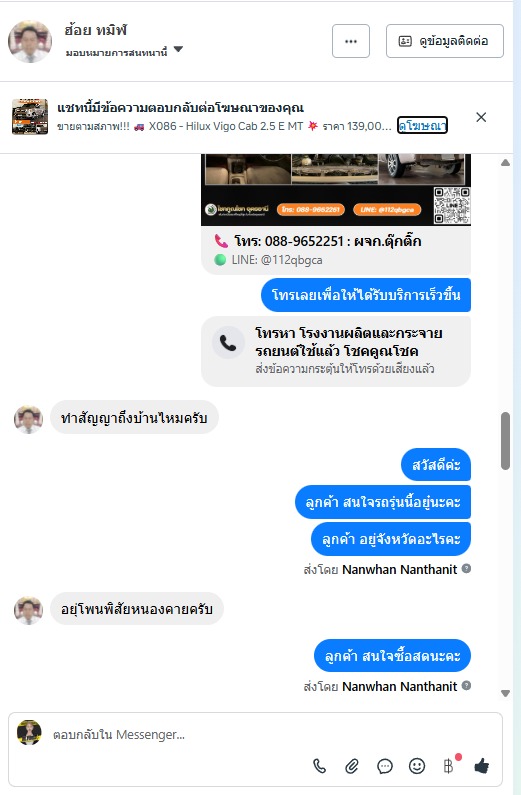
Task: Open ดูข้อมูลติดต่อ contact info button
Action: (444, 41)
